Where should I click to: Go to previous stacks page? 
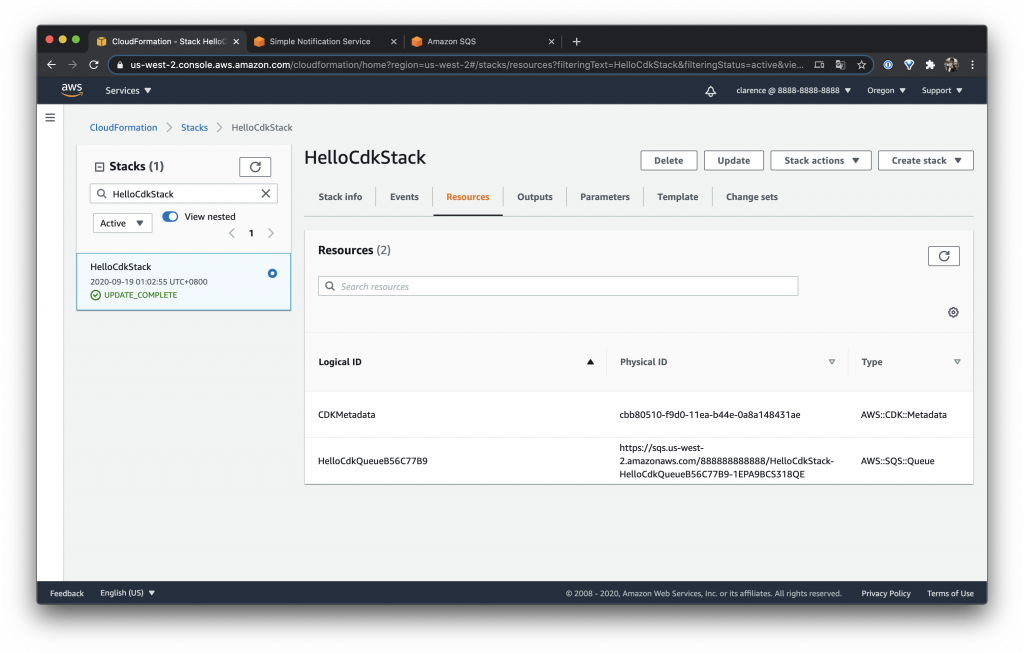(x=232, y=233)
